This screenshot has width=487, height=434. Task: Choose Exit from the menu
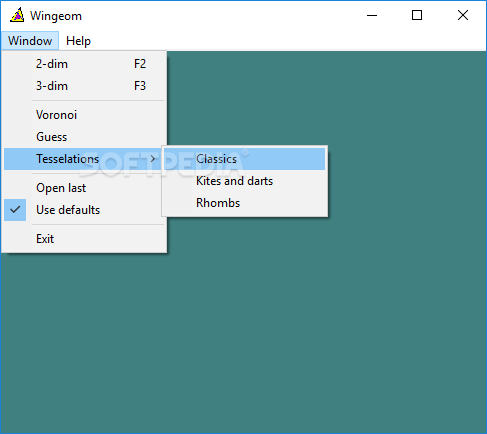(84, 239)
